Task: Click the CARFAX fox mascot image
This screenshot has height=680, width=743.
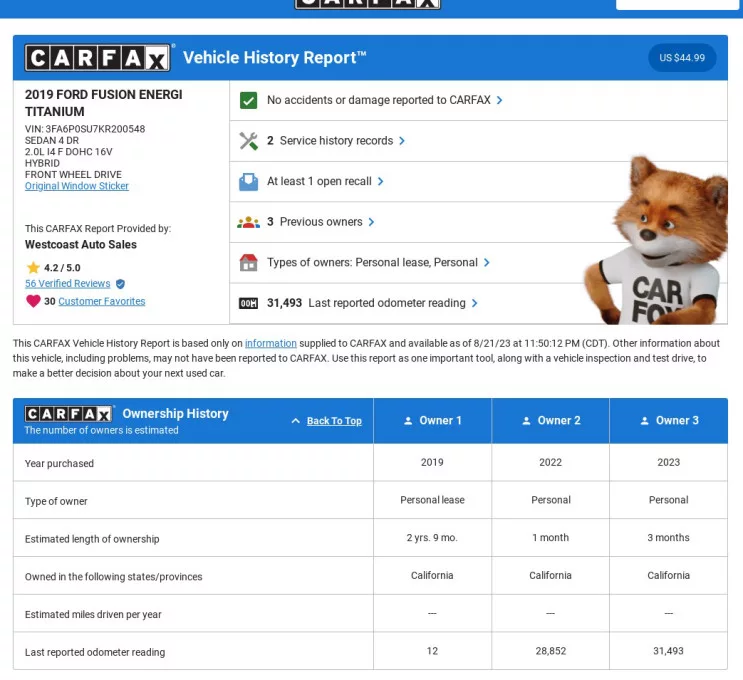Action: click(655, 245)
